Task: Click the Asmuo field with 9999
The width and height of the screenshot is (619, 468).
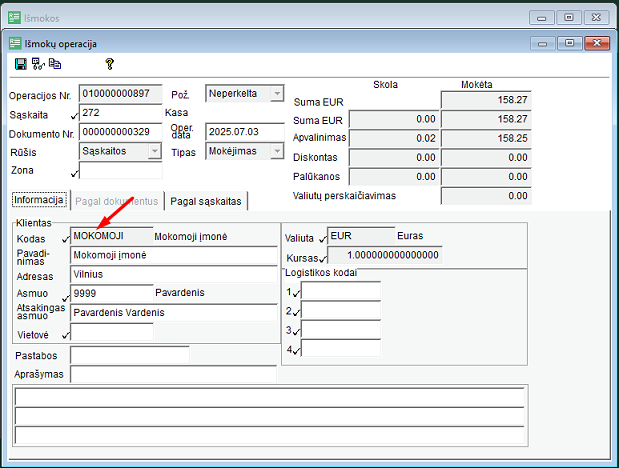Action: [112, 293]
